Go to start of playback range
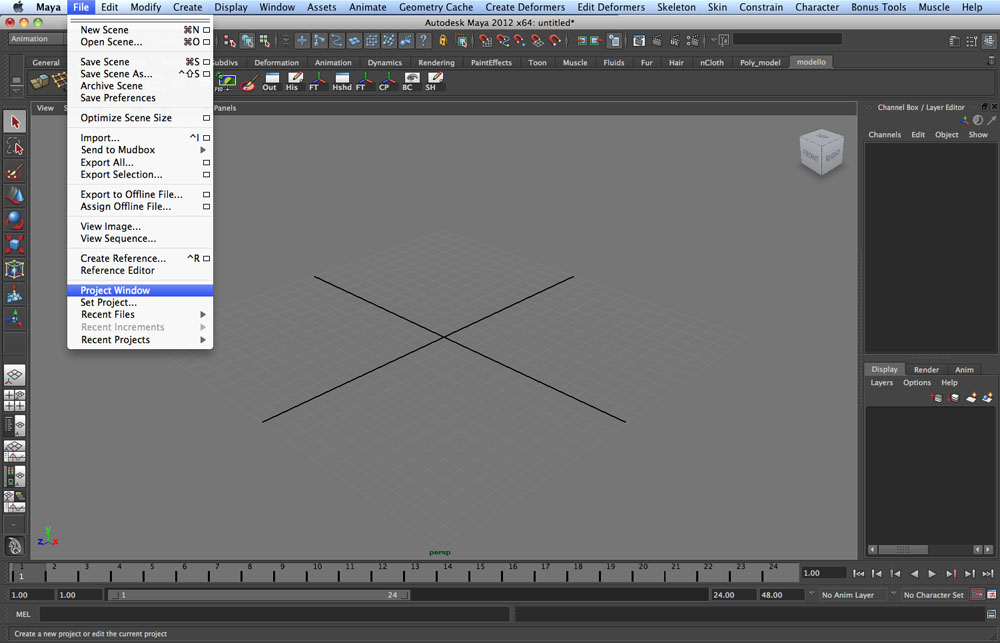1000x643 pixels. 859,573
